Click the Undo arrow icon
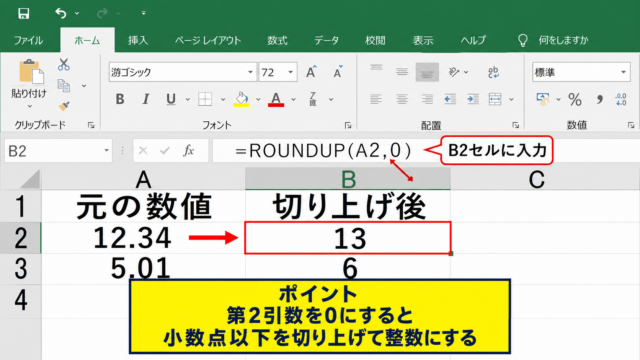This screenshot has height=360, width=640. (x=61, y=13)
